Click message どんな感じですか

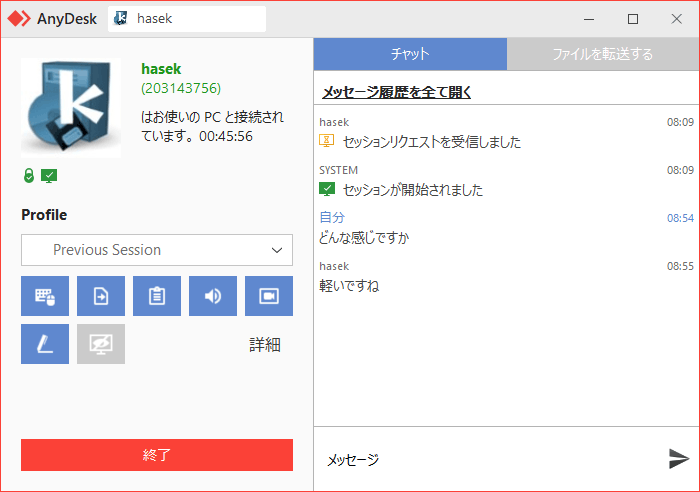pyautogui.click(x=364, y=238)
